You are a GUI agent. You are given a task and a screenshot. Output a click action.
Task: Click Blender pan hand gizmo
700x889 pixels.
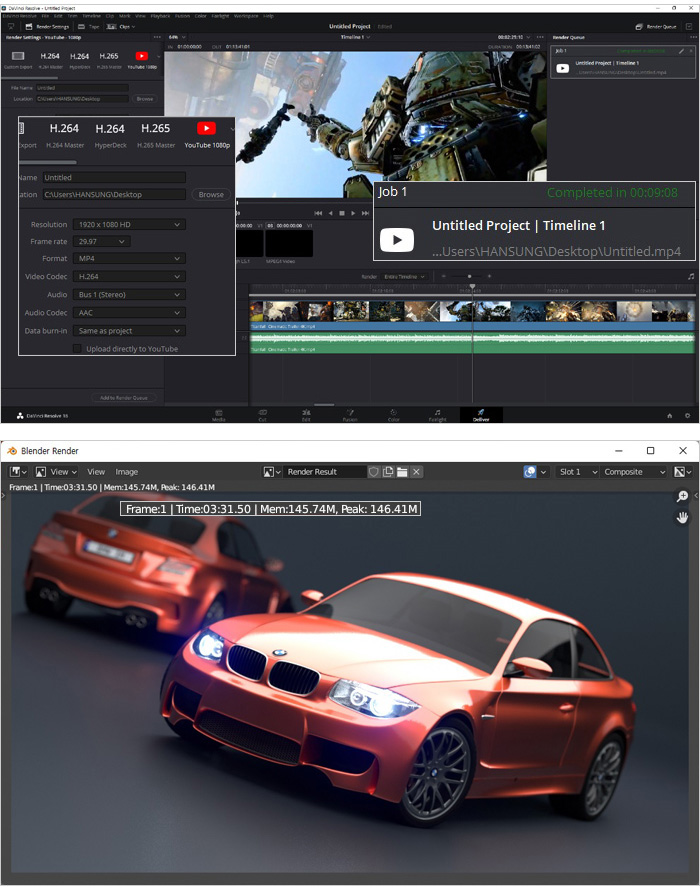(682, 517)
